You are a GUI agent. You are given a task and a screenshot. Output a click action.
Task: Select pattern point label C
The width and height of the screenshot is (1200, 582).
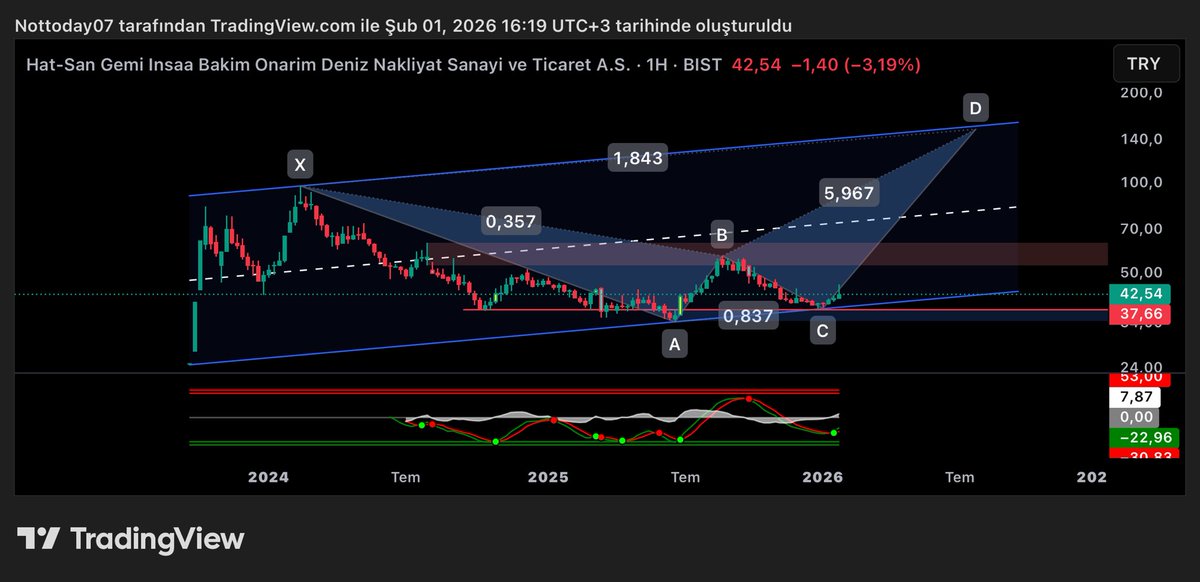coord(822,331)
